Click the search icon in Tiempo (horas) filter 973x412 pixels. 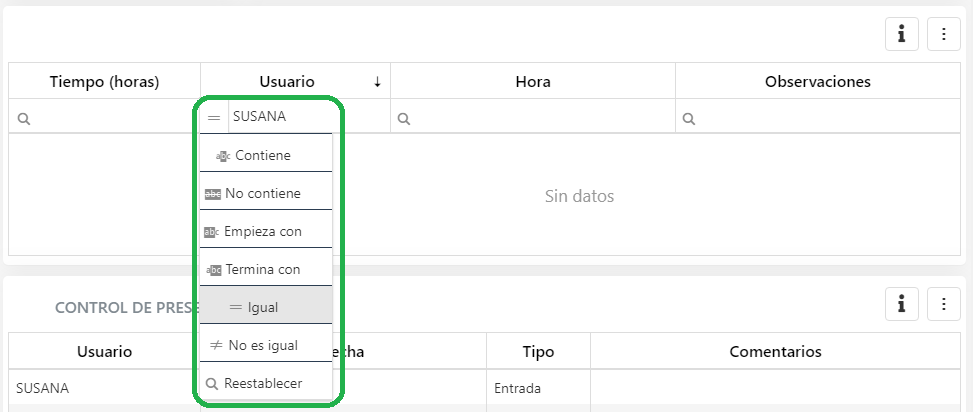tap(24, 118)
